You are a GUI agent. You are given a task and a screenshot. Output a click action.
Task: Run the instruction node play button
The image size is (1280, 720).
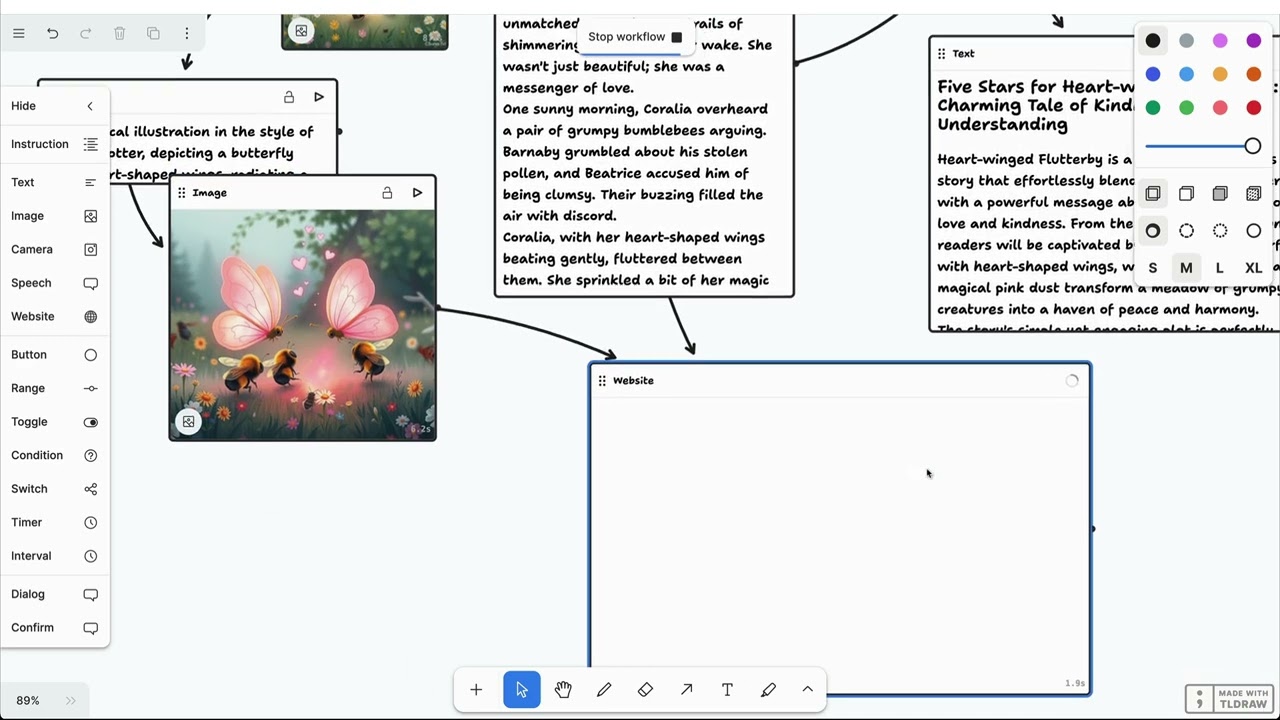319,97
